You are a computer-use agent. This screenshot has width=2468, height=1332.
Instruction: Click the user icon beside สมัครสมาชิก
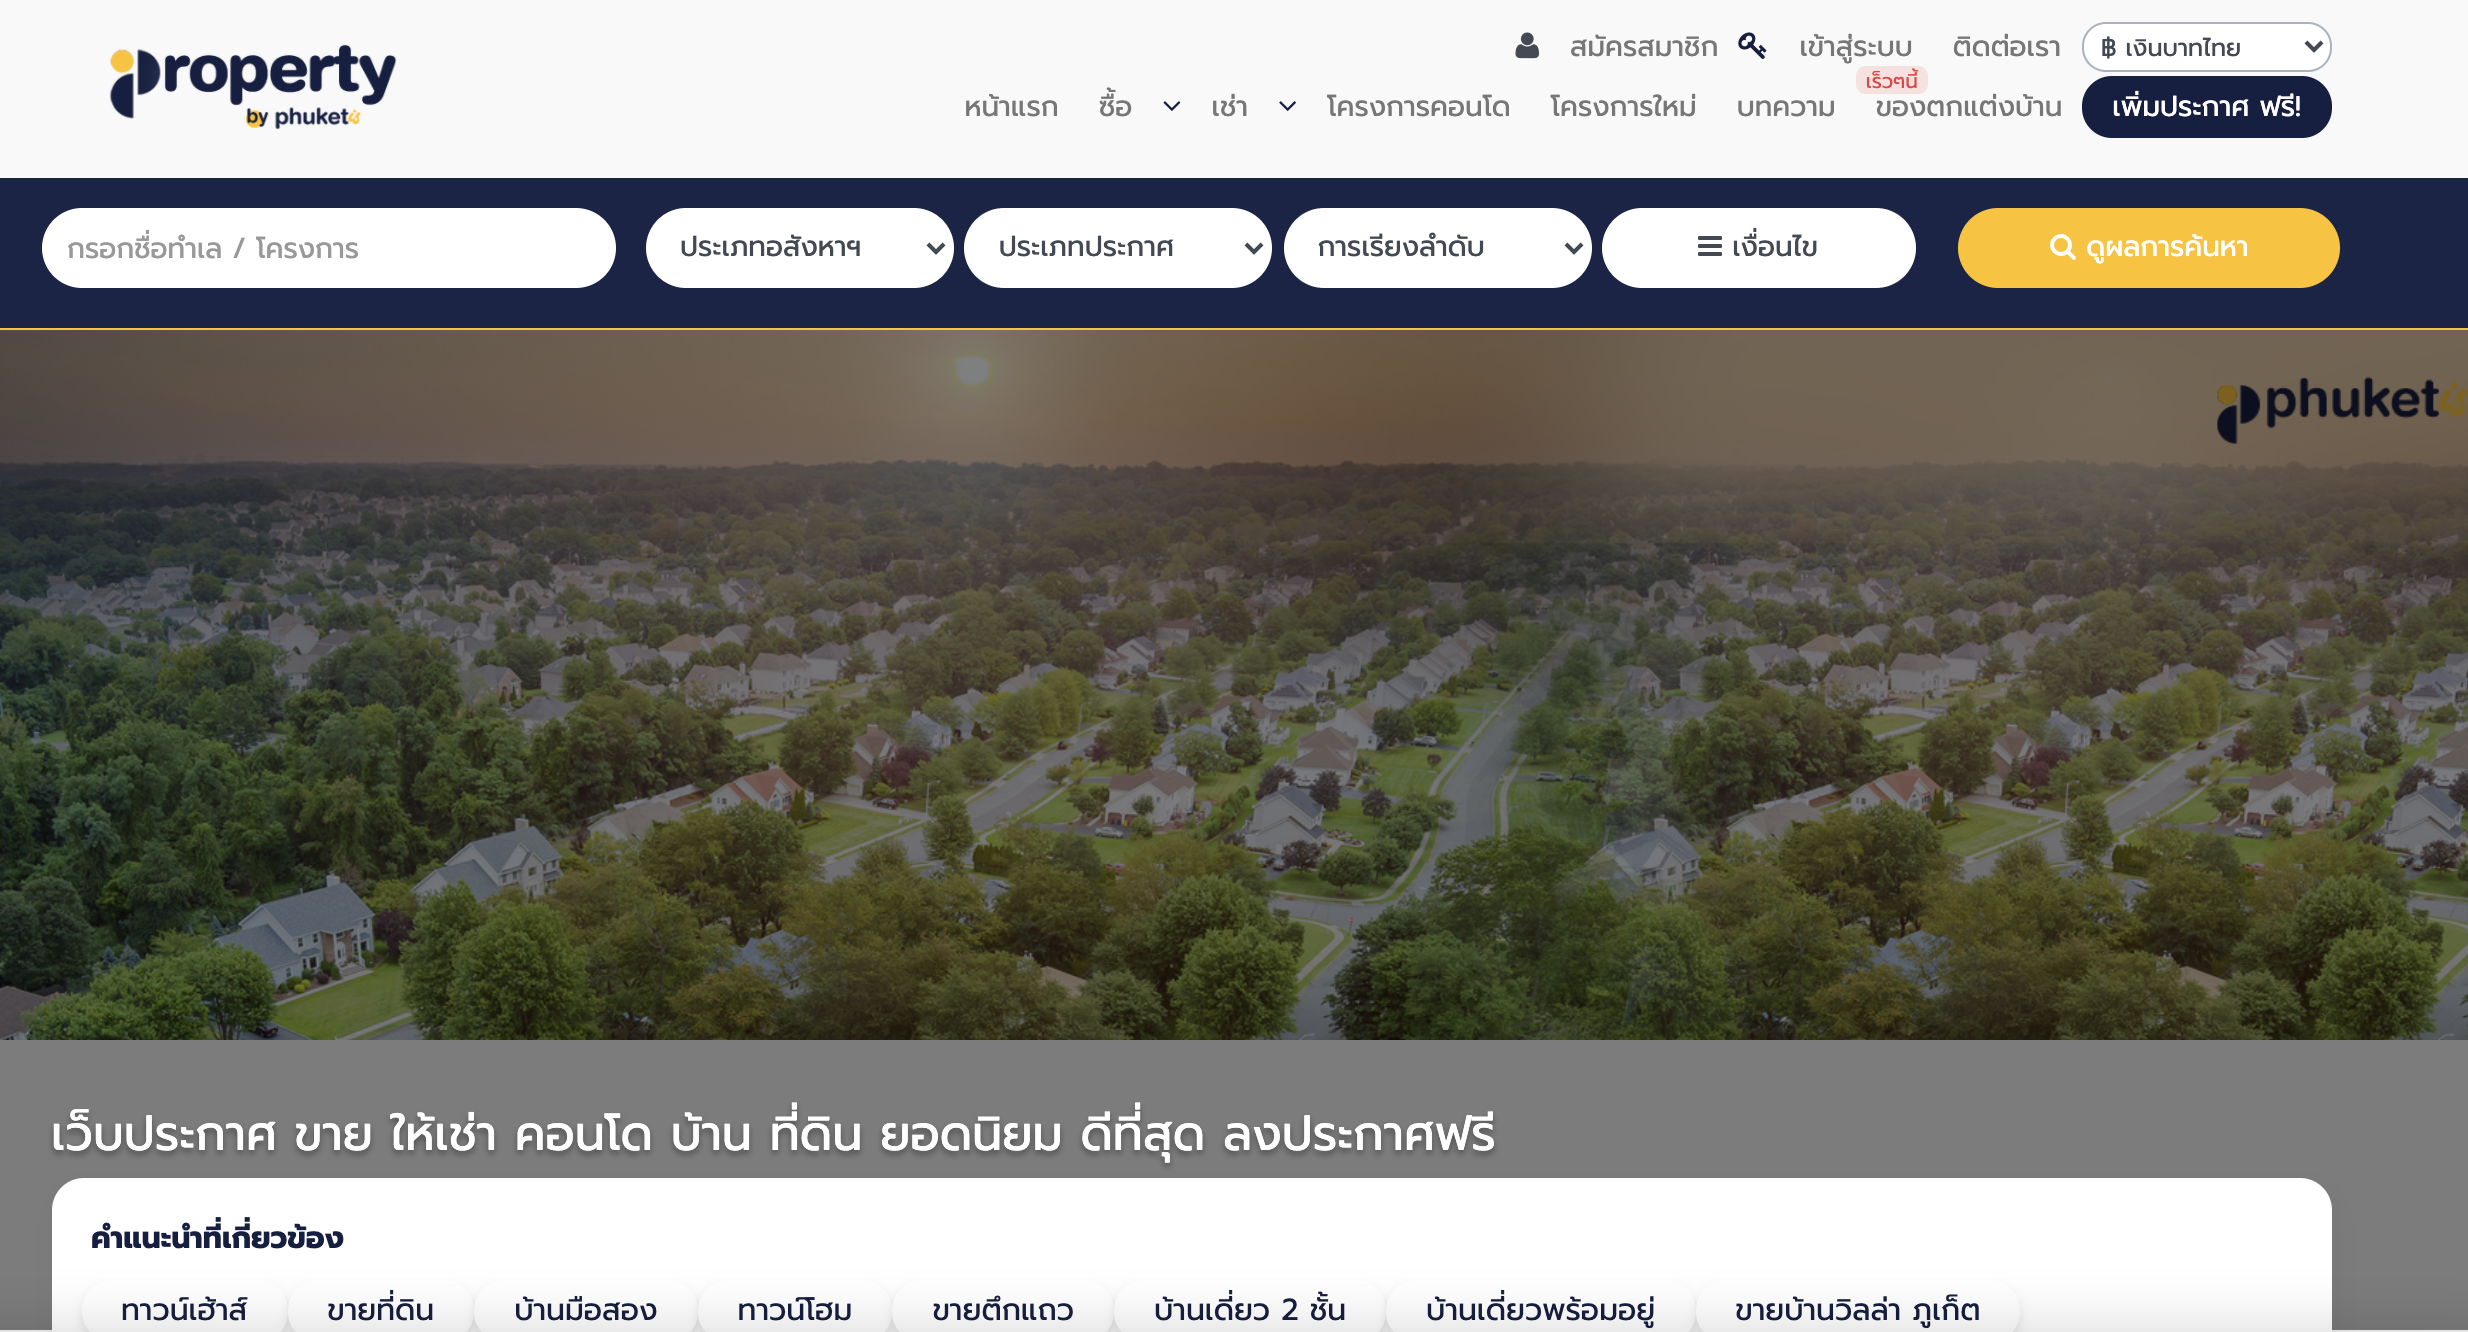tap(1527, 46)
